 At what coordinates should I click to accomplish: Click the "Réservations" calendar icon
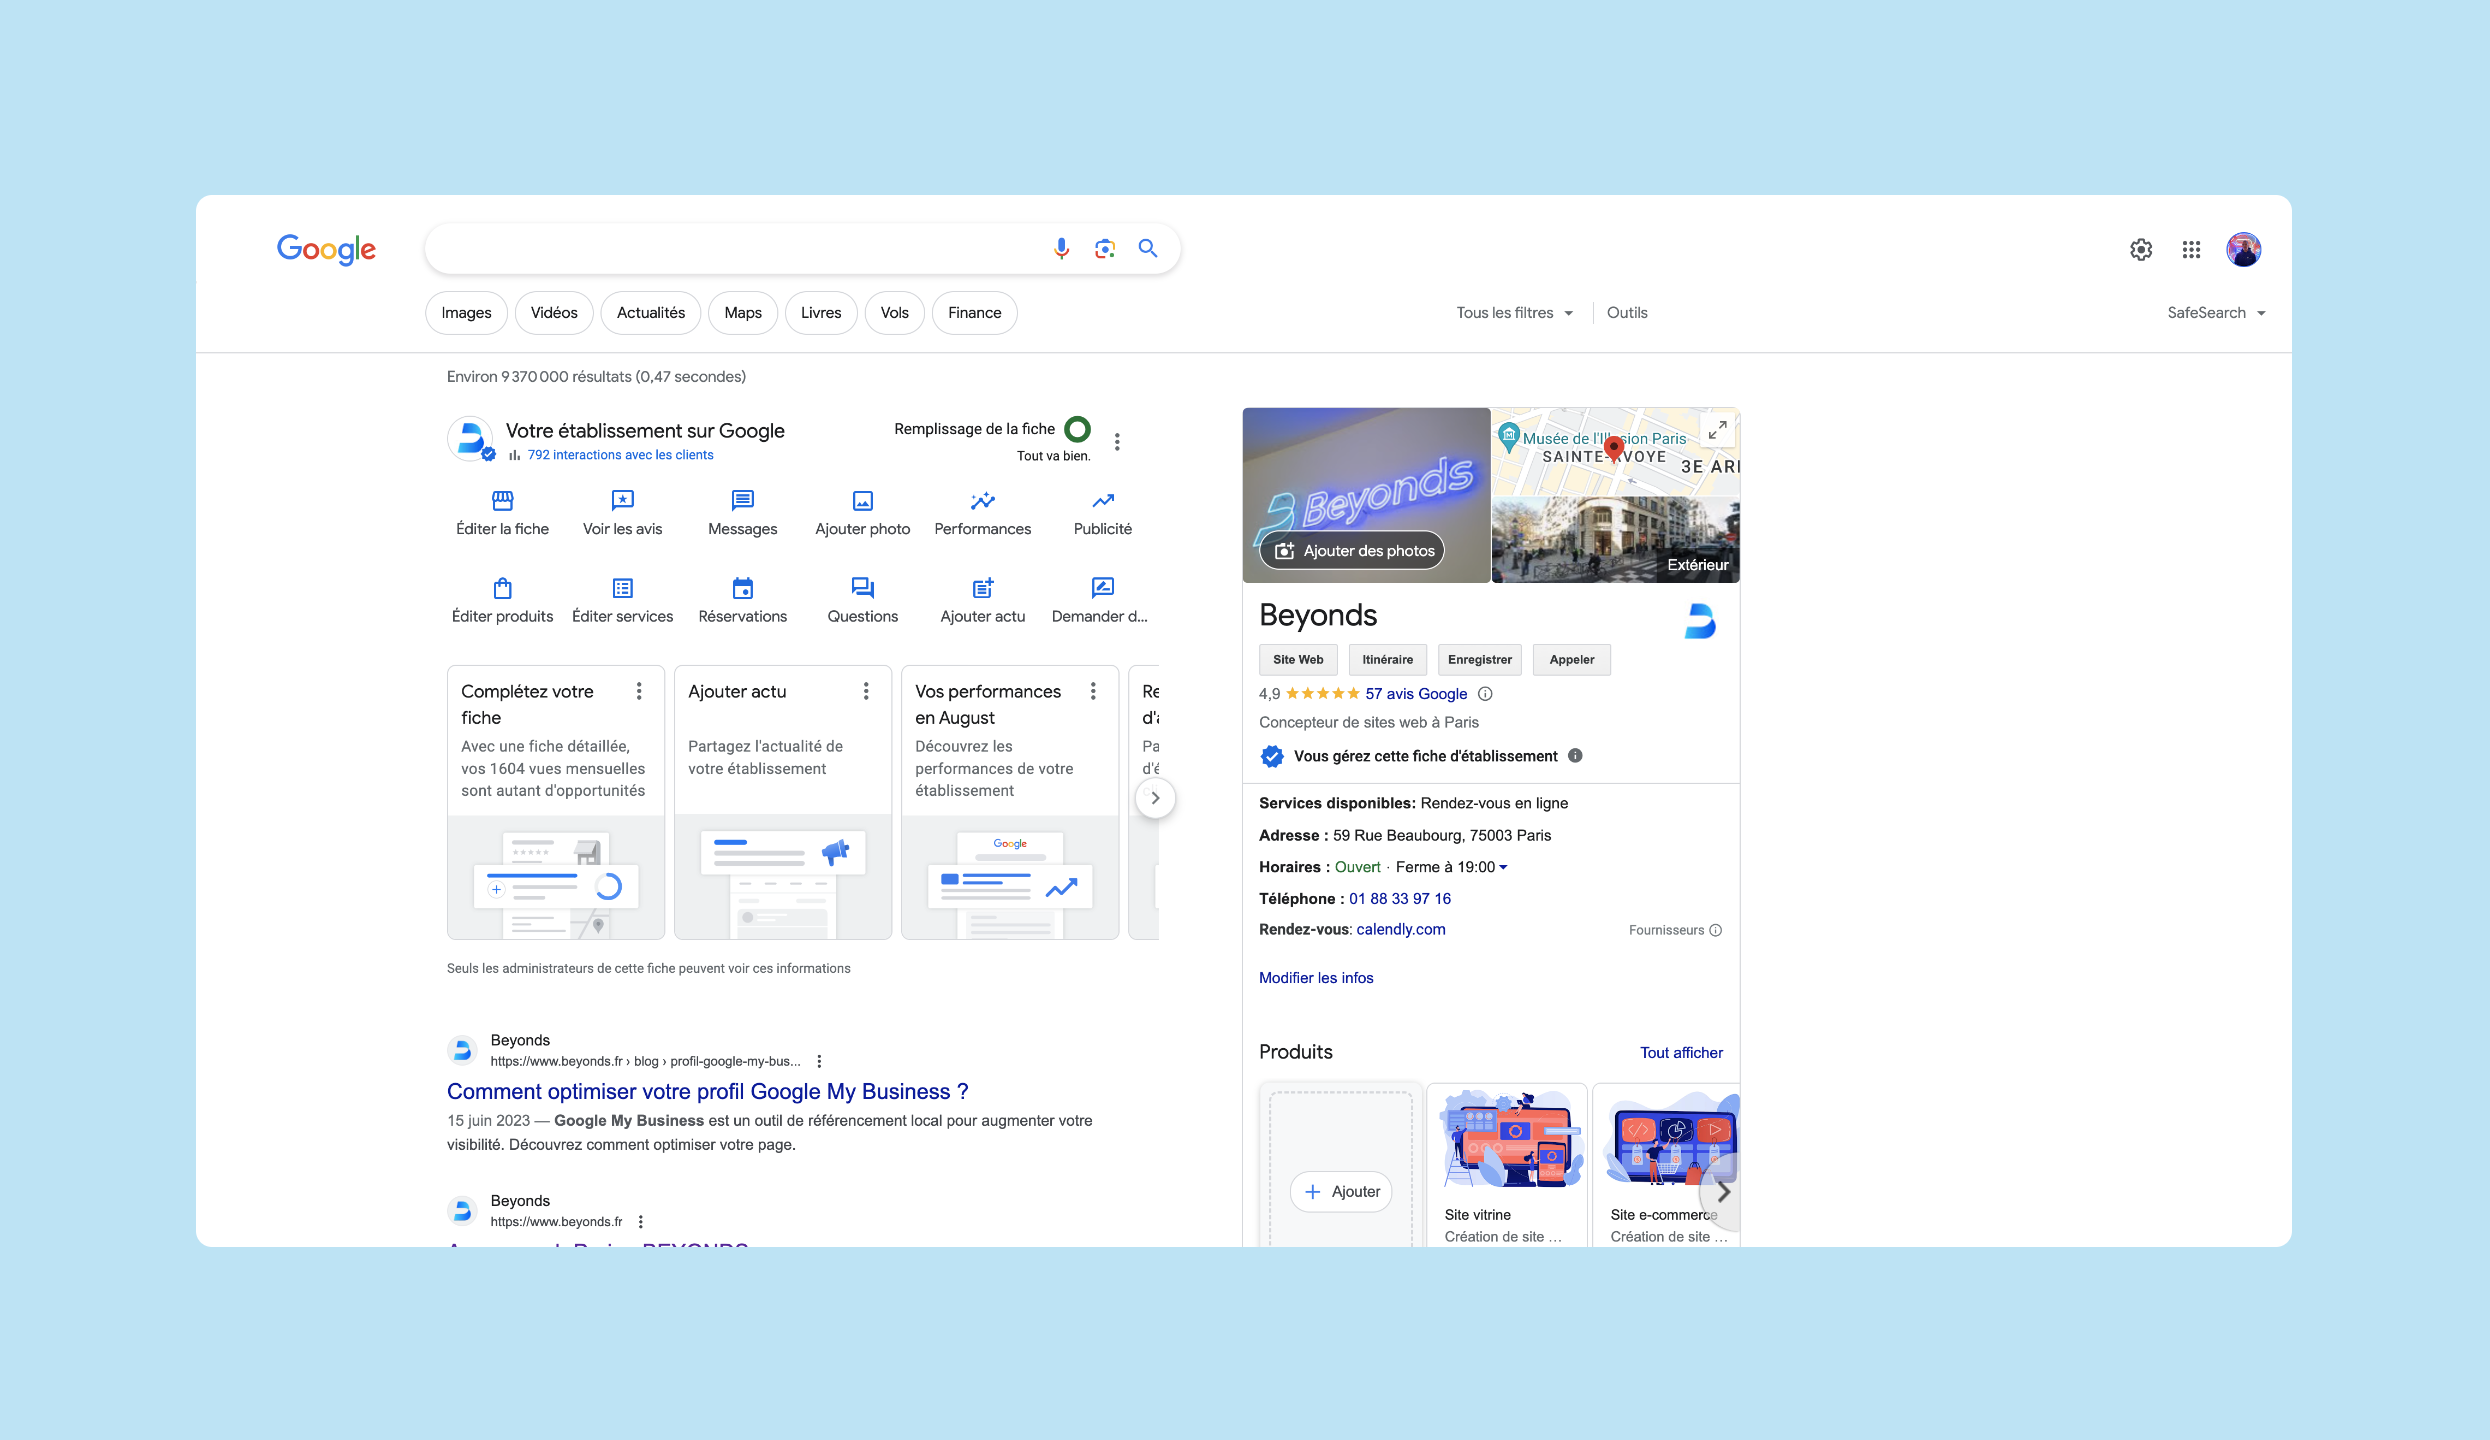point(742,588)
